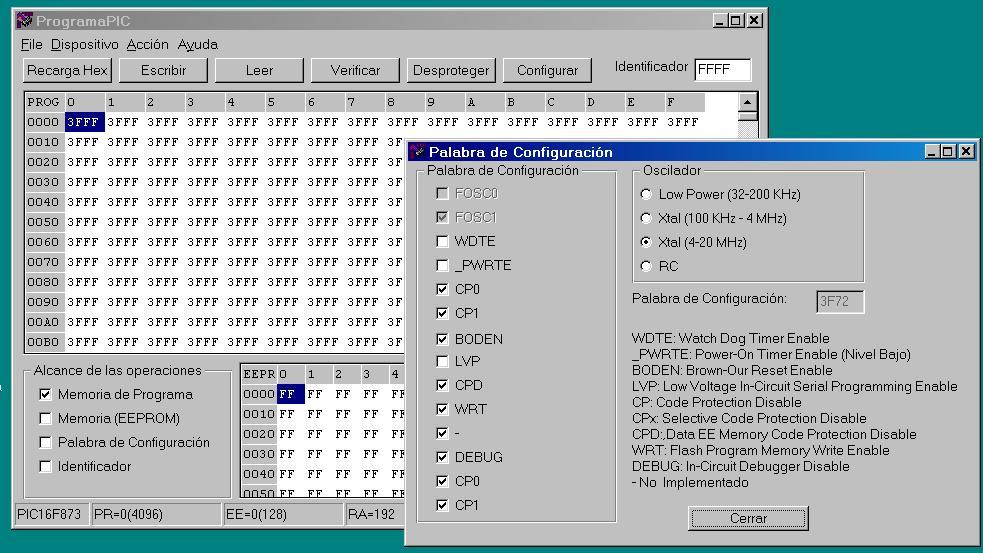This screenshot has width=983, height=553.
Task: Close the dialog with the Cerrar button
Action: point(748,518)
